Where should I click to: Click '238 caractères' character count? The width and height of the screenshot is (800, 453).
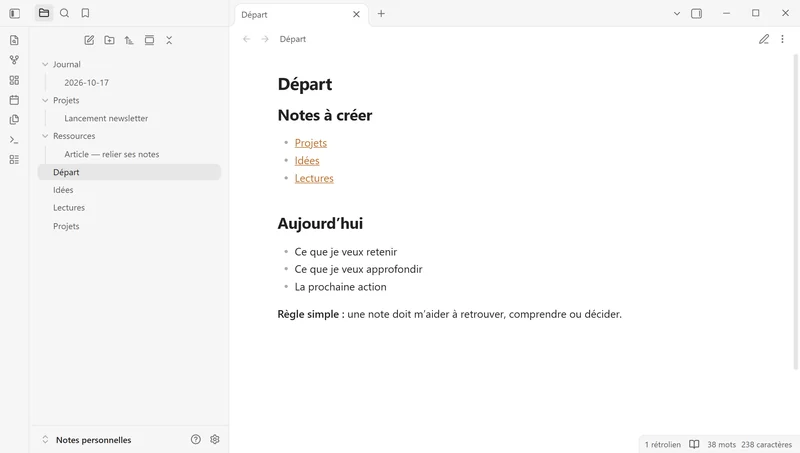click(766, 445)
